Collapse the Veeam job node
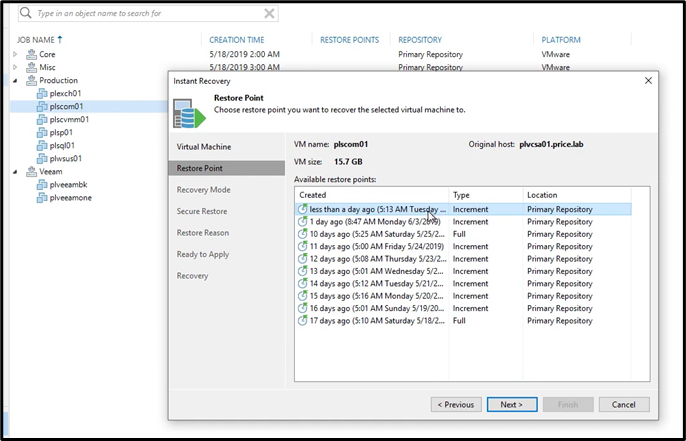The width and height of the screenshot is (686, 441). (15, 172)
